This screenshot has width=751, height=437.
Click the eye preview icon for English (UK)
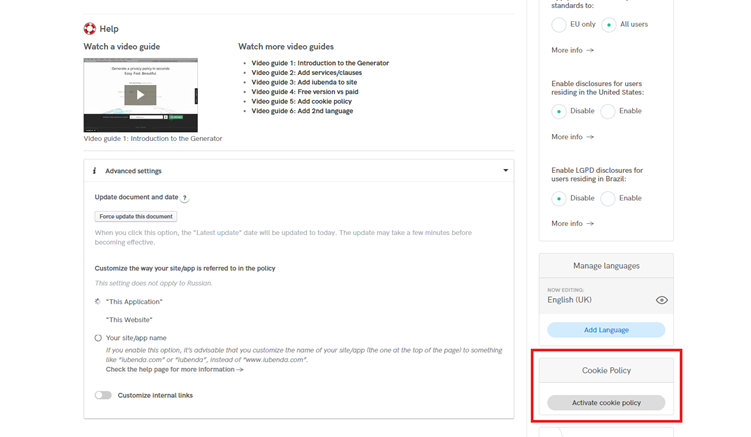tap(661, 300)
